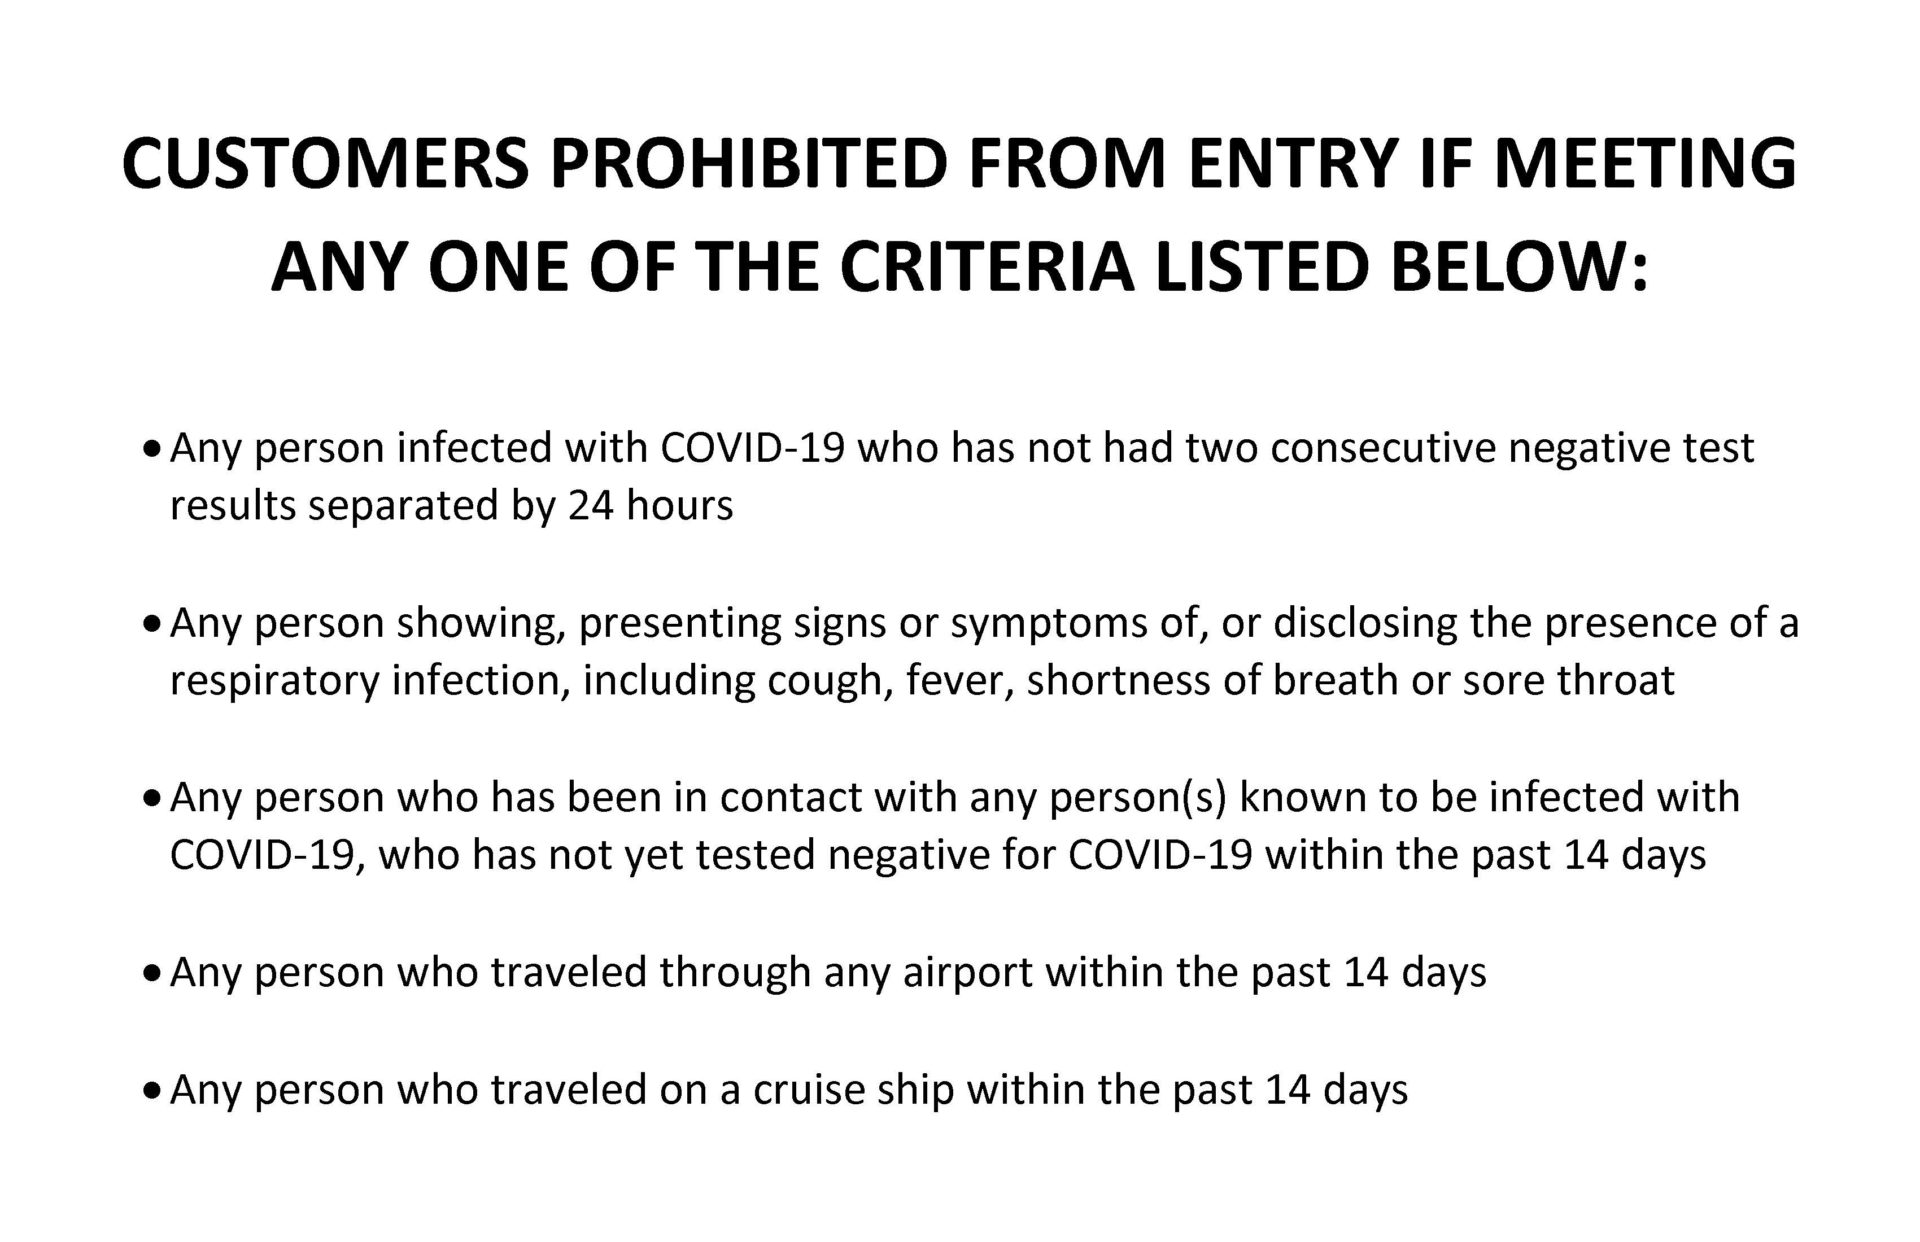Click the heading line 'ANY ONE OF THE CRITERIA'
This screenshot has width=1920, height=1242.
coord(959,266)
